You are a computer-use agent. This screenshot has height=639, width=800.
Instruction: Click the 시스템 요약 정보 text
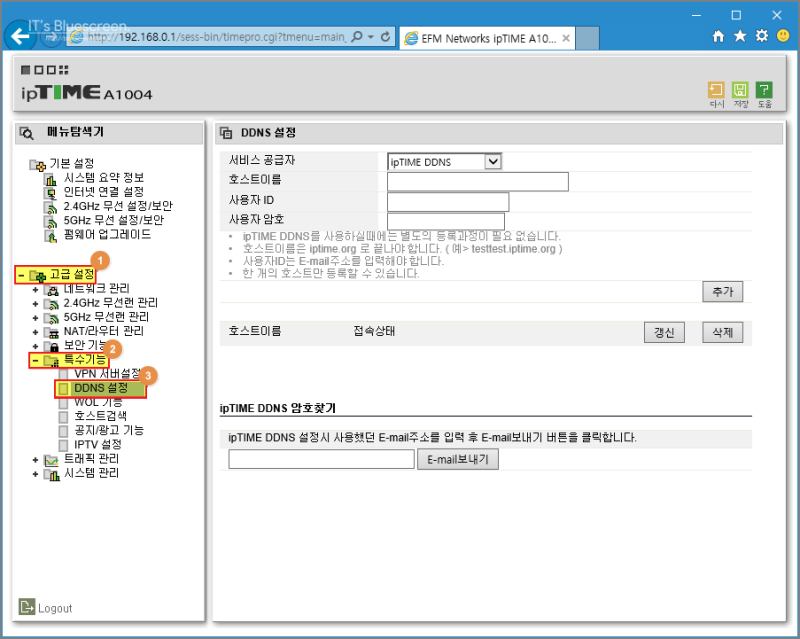coord(104,178)
